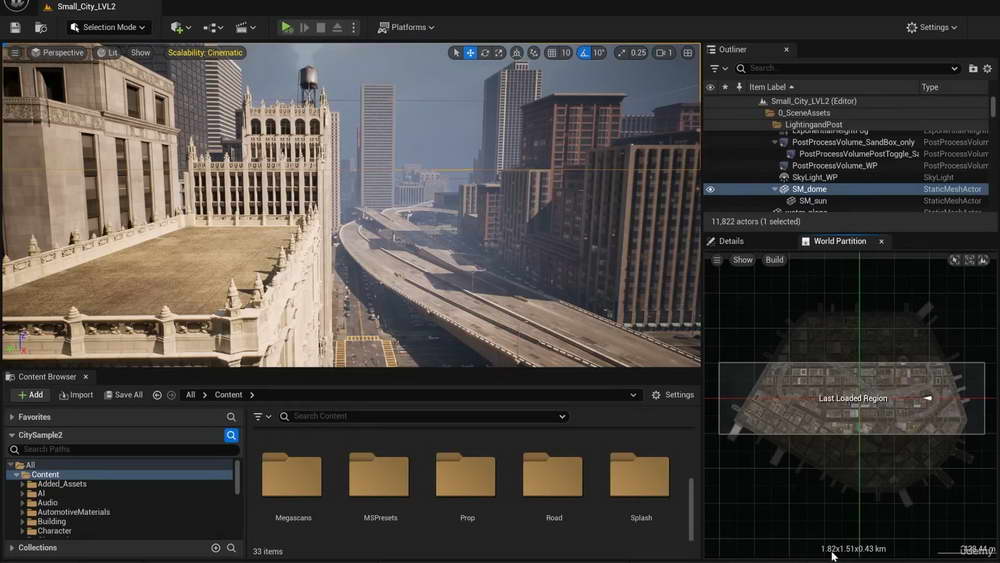Click the Eject playback button
The width and height of the screenshot is (1000, 563).
(x=337, y=27)
